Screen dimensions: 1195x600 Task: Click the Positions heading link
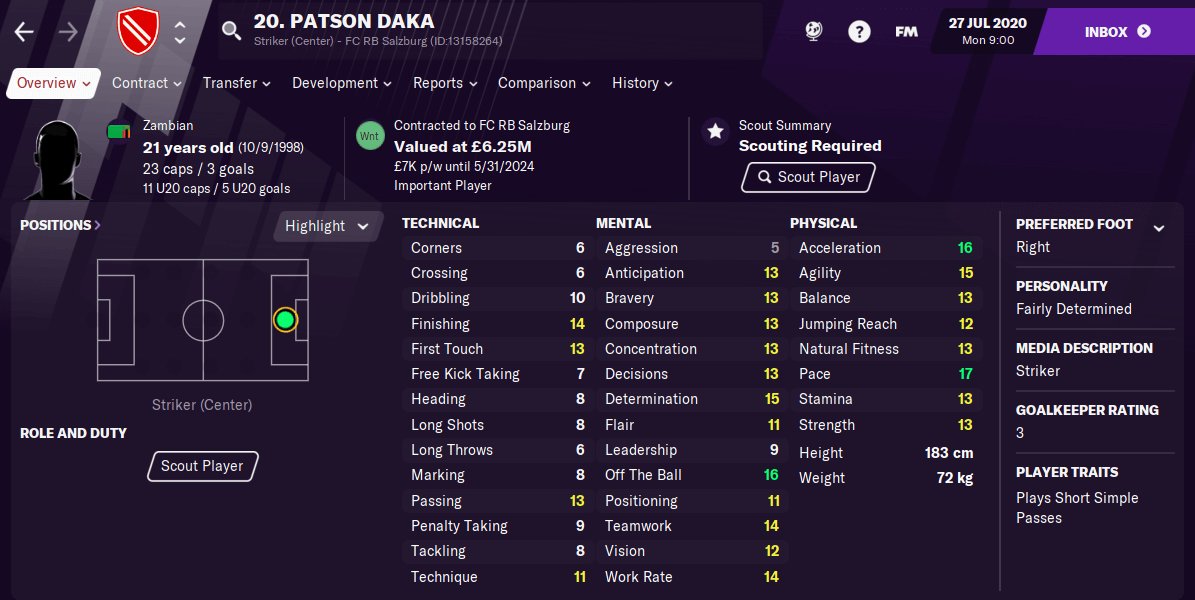pyautogui.click(x=60, y=225)
